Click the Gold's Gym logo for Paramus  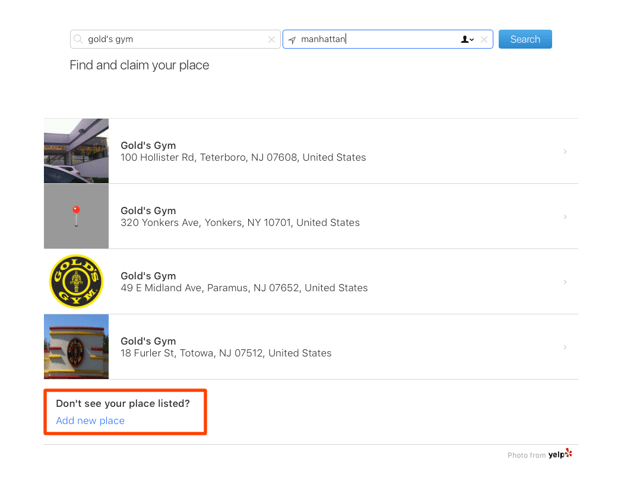click(76, 281)
